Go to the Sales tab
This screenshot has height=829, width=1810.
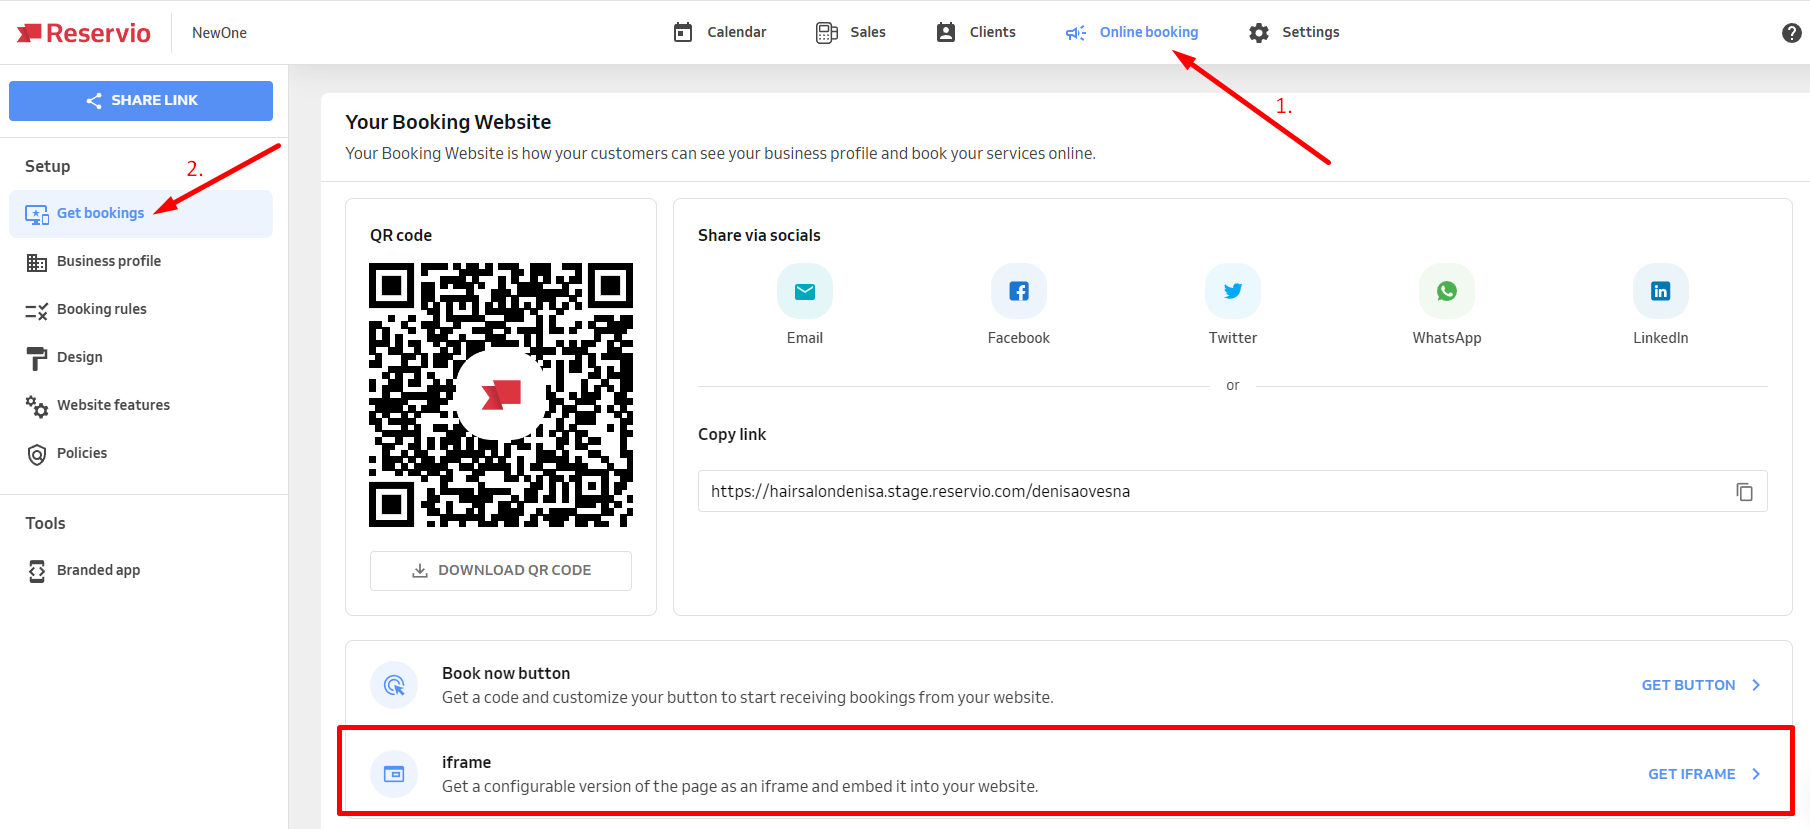[851, 32]
